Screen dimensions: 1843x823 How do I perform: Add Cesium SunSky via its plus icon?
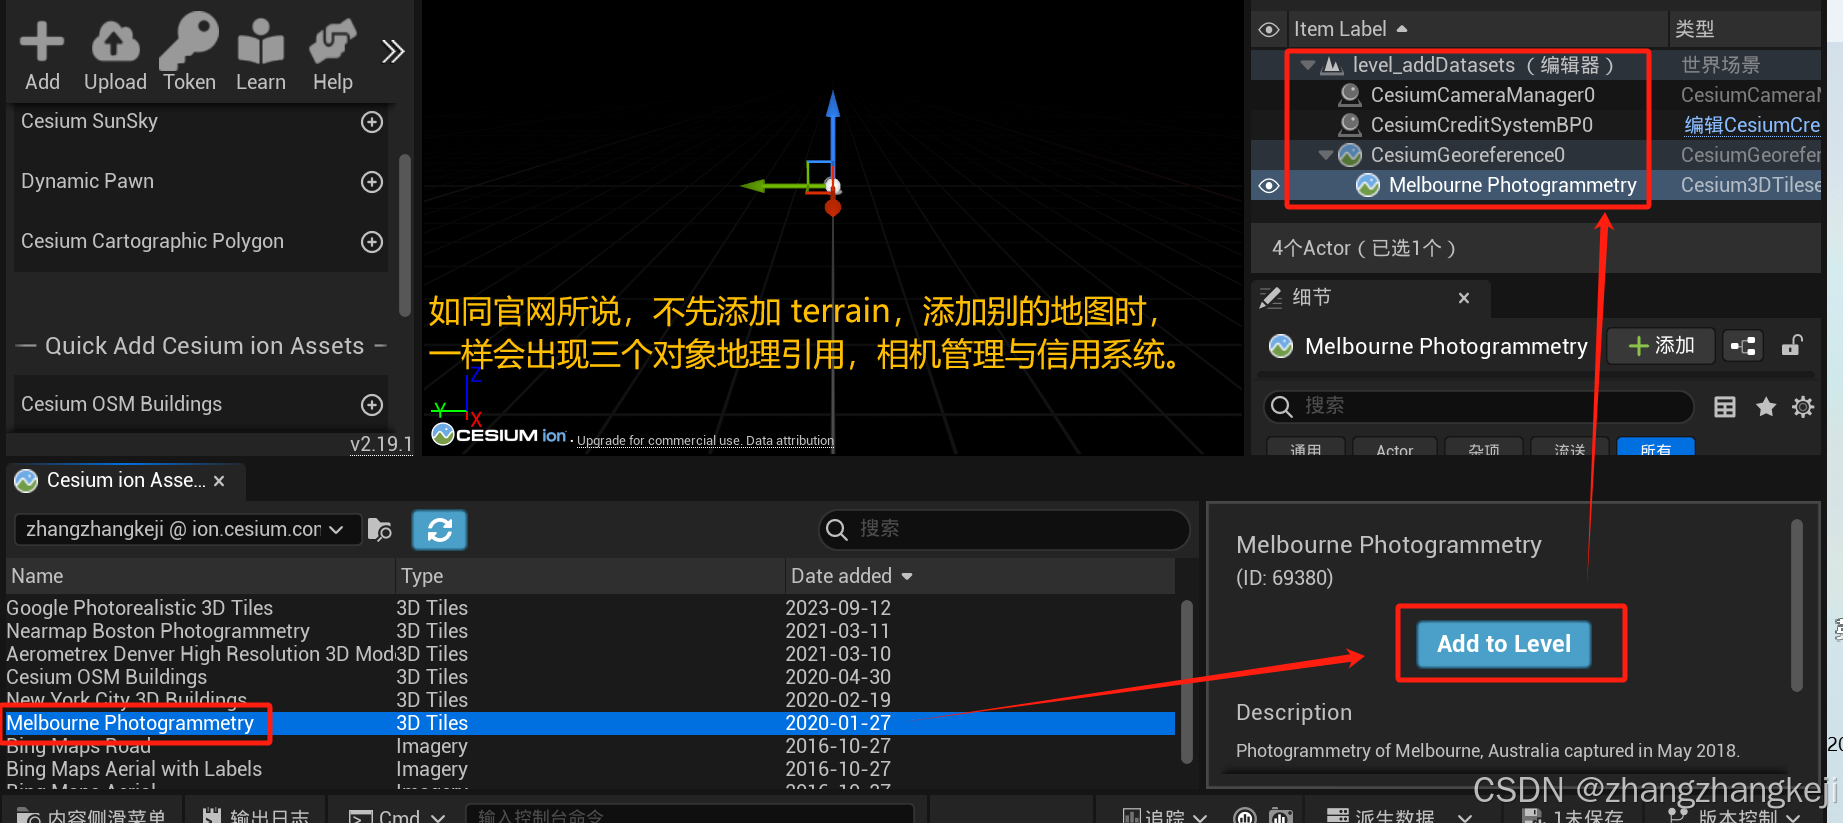[372, 122]
